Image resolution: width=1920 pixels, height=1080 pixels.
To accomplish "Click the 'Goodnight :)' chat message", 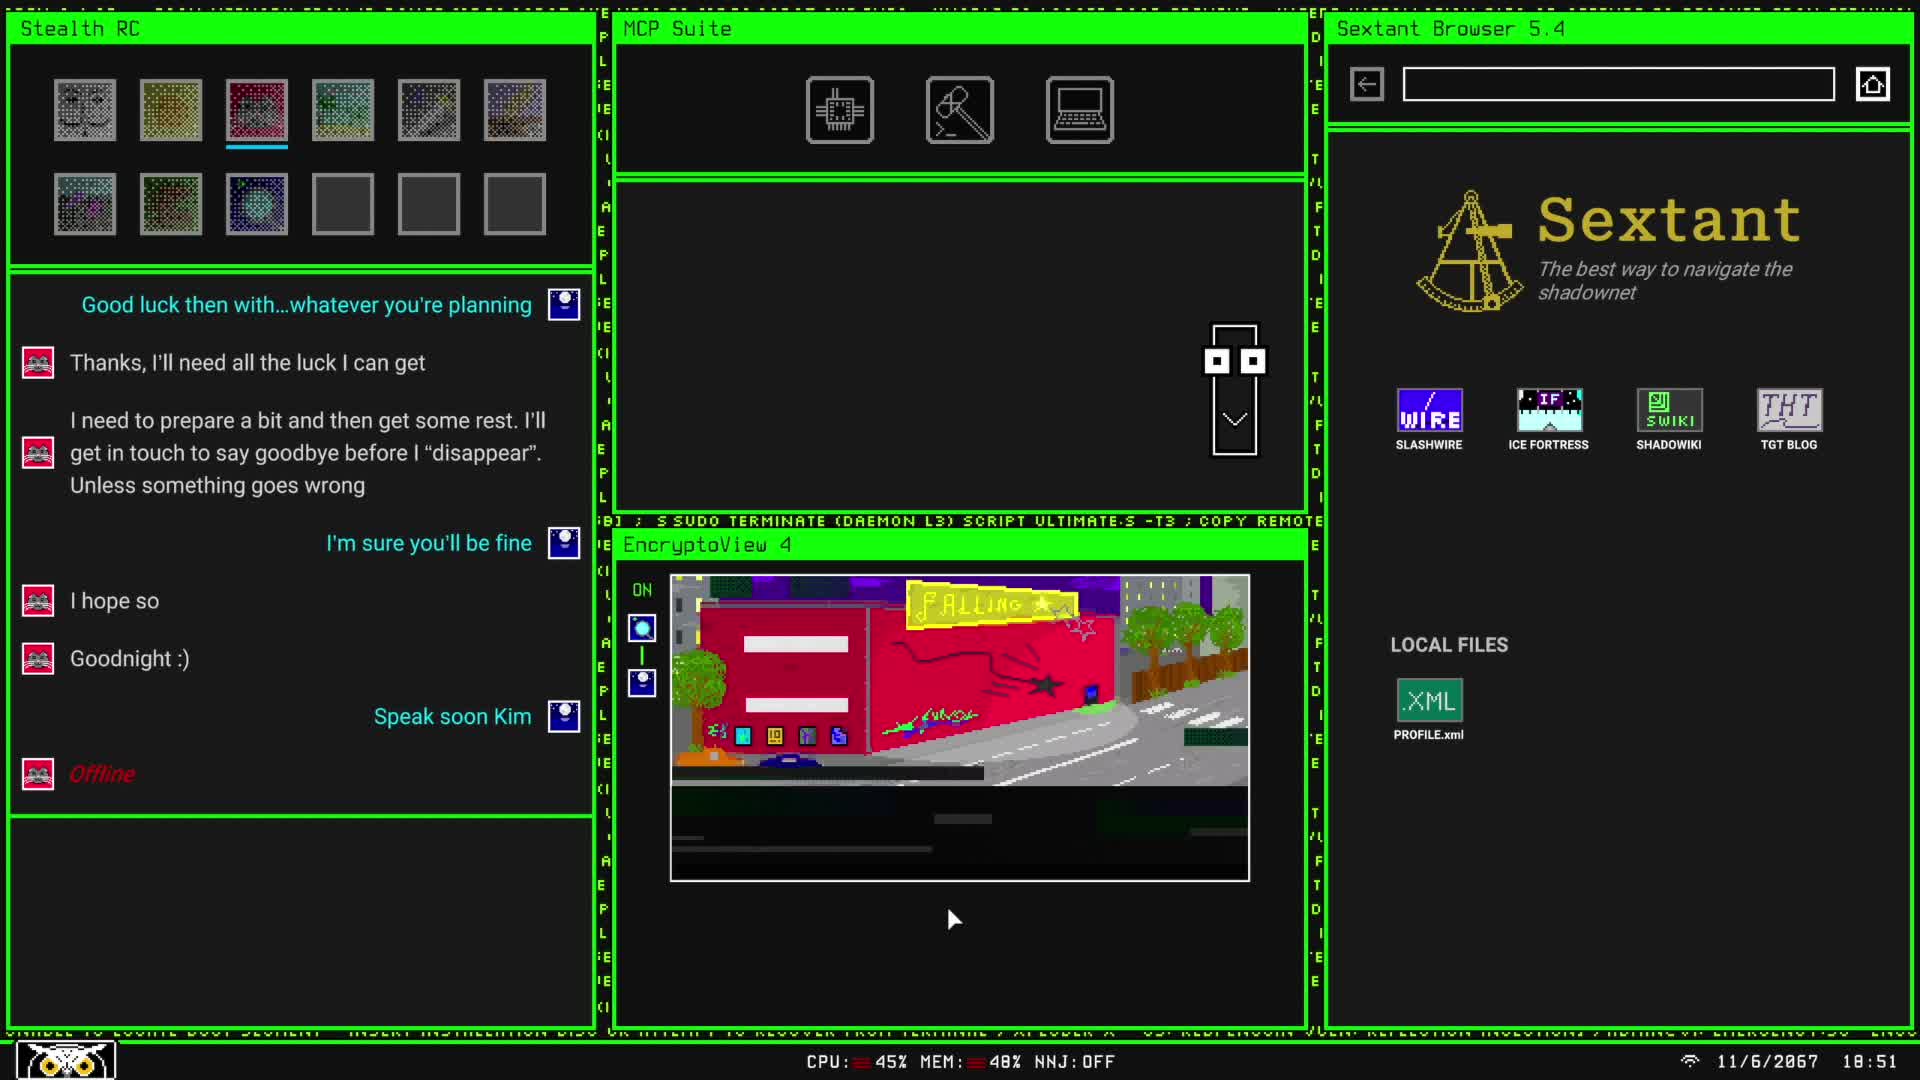I will pos(130,658).
